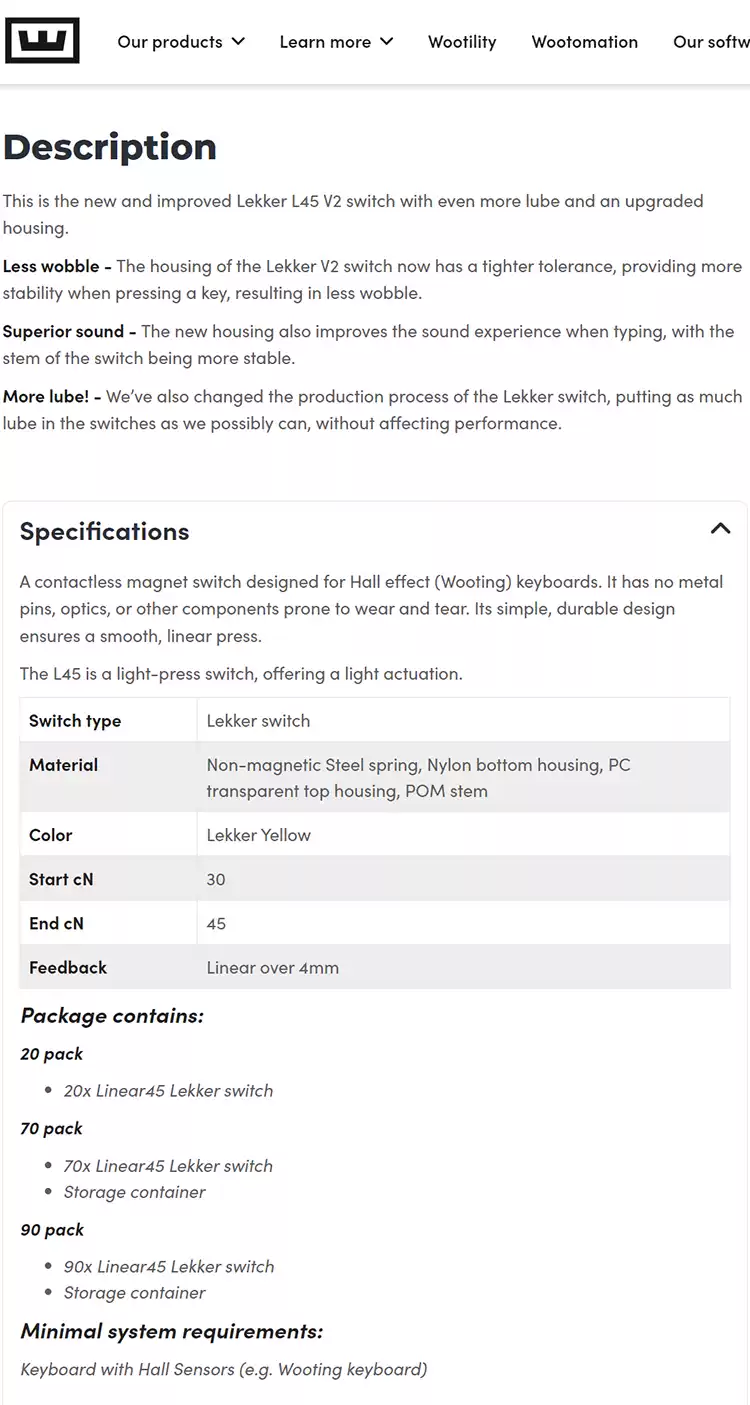Click the chevron next to Our products
750x1405 pixels.
click(x=238, y=42)
